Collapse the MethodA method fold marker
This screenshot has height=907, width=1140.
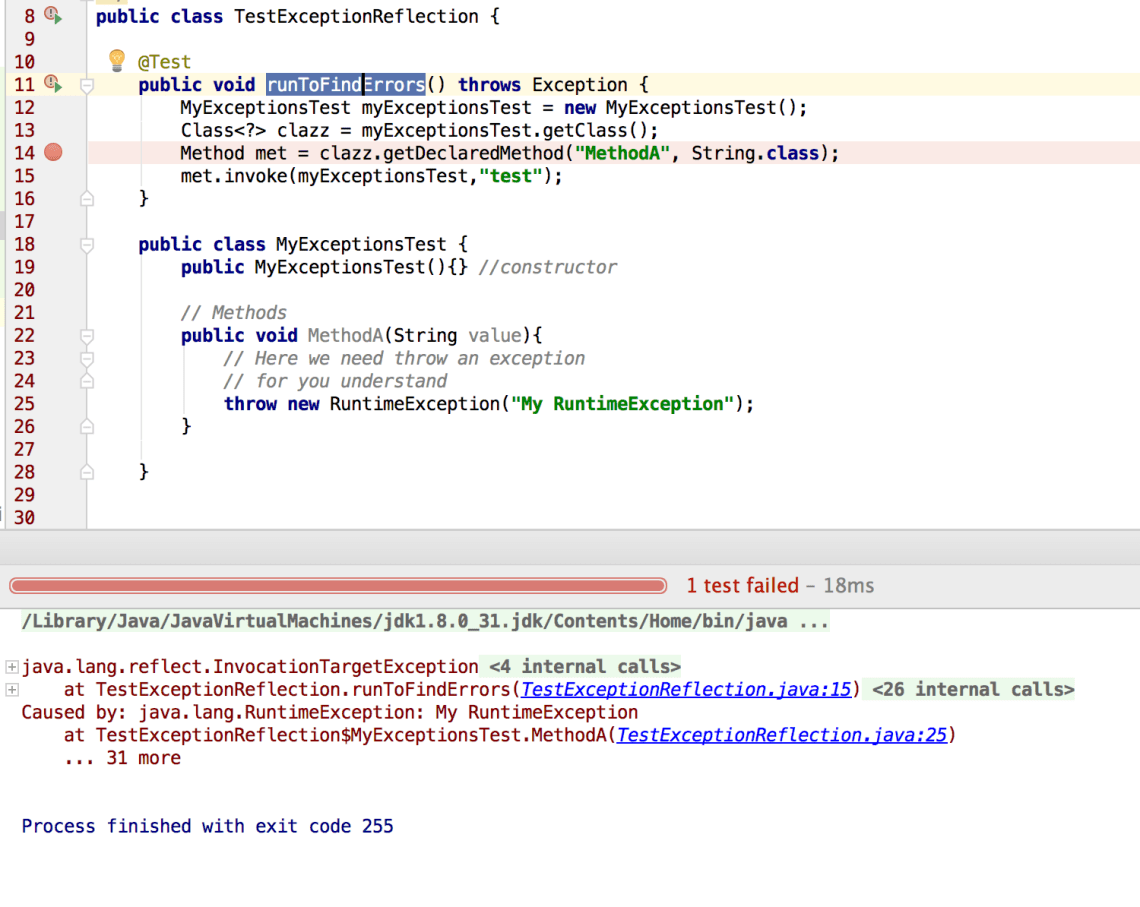pos(87,336)
